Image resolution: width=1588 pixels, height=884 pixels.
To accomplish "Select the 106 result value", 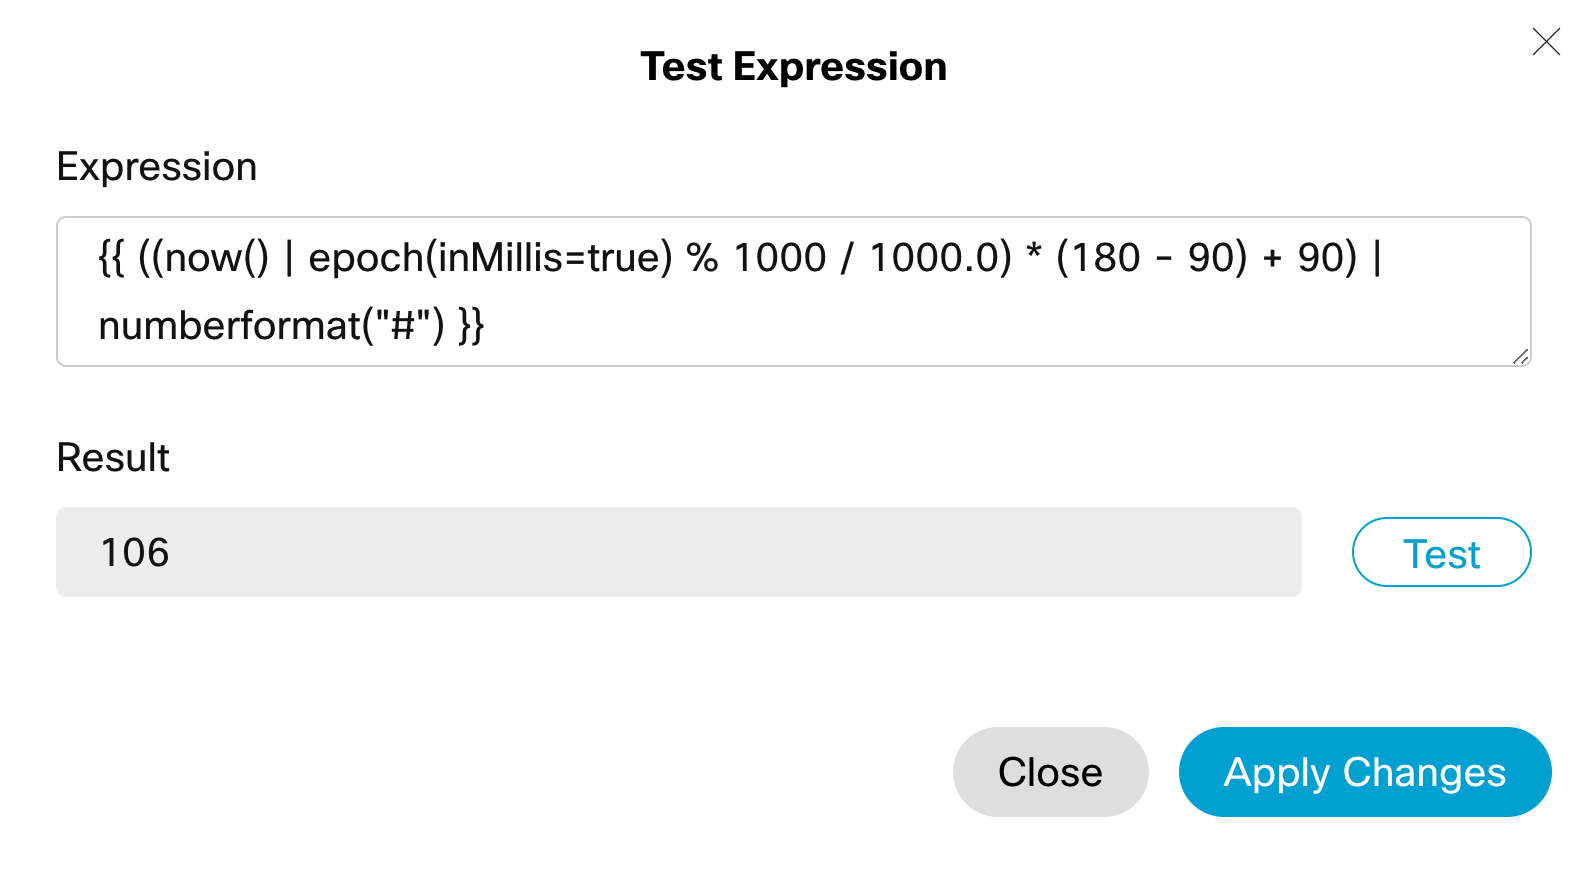I will click(x=135, y=552).
